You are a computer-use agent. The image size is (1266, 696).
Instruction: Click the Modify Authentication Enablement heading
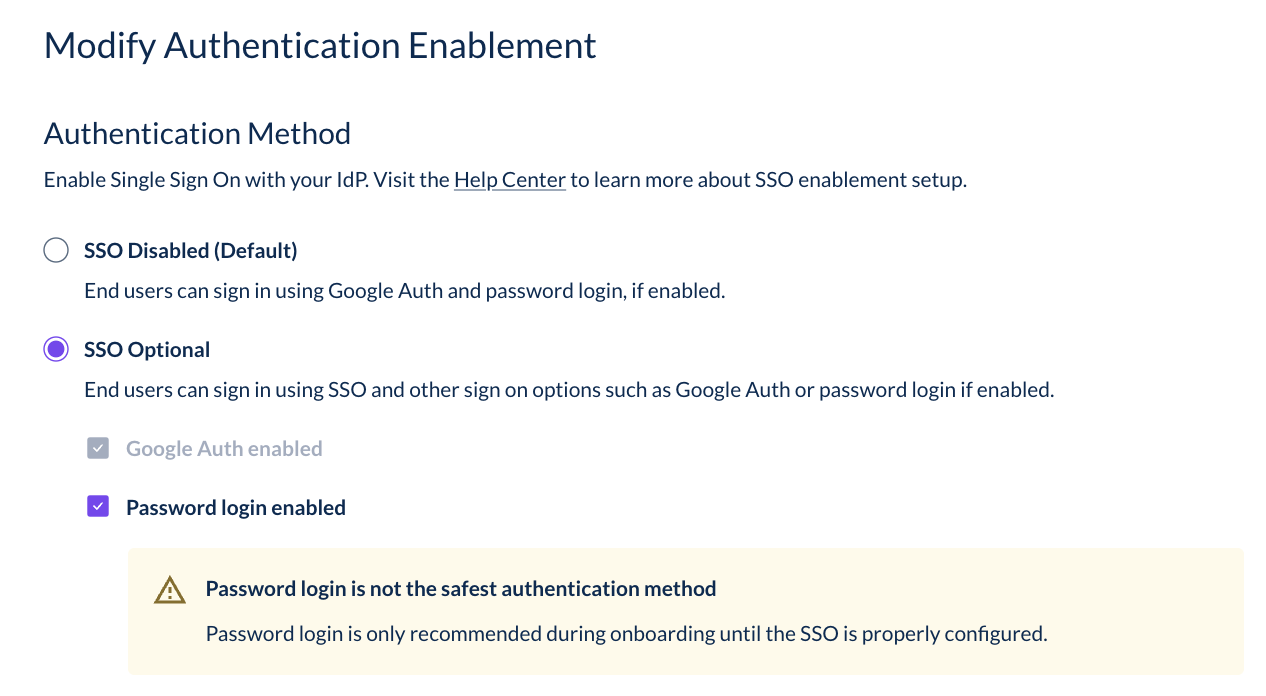[x=320, y=45]
